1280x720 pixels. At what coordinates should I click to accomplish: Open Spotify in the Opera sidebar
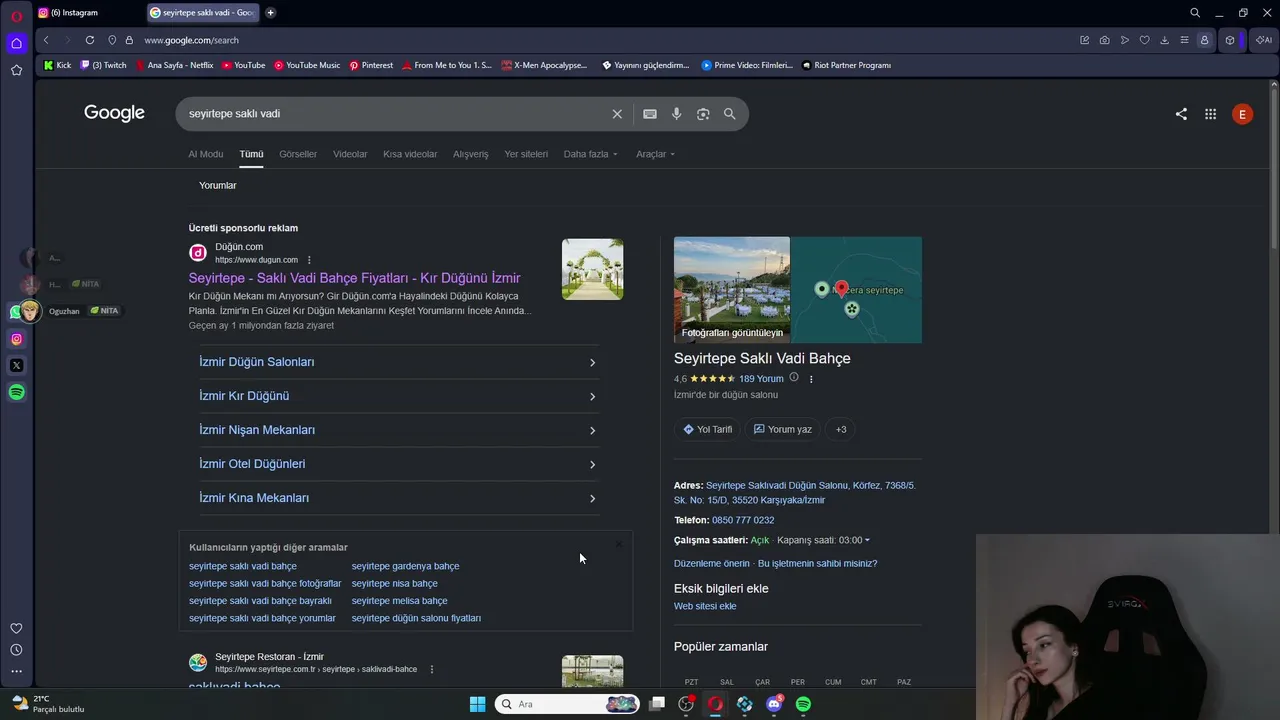pos(16,392)
